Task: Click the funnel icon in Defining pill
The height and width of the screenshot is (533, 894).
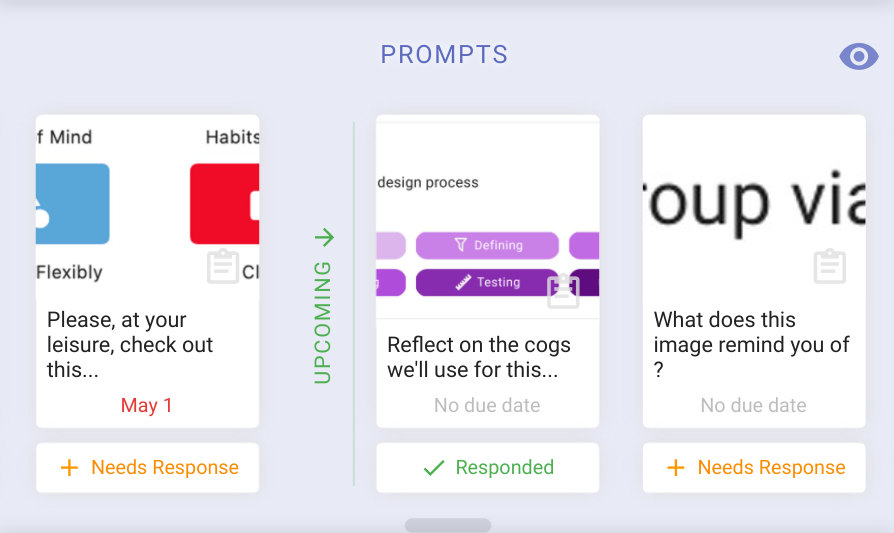Action: [x=461, y=245]
